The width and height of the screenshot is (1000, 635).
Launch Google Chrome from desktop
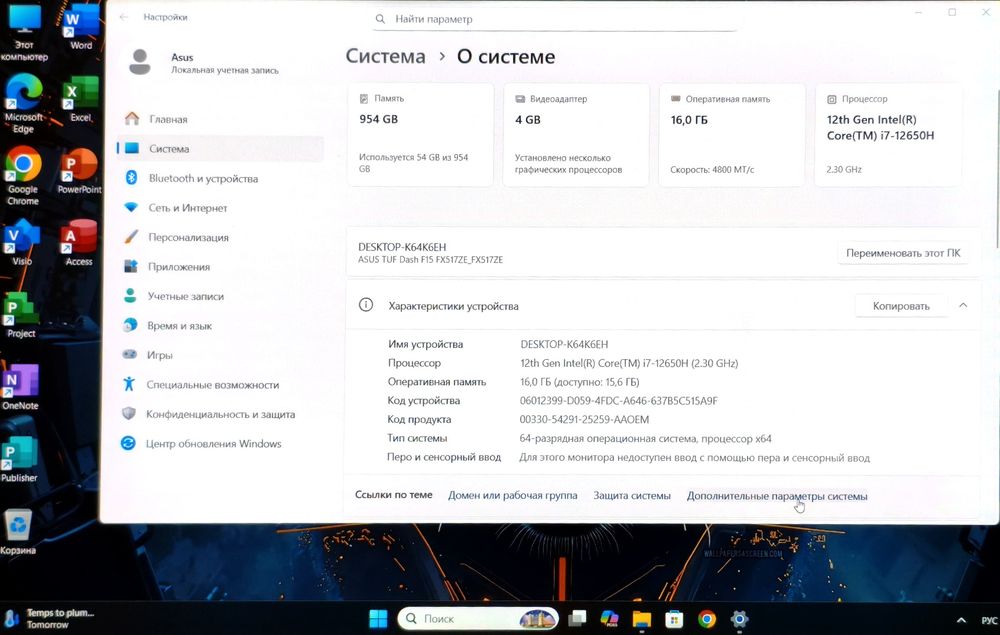coord(23,175)
